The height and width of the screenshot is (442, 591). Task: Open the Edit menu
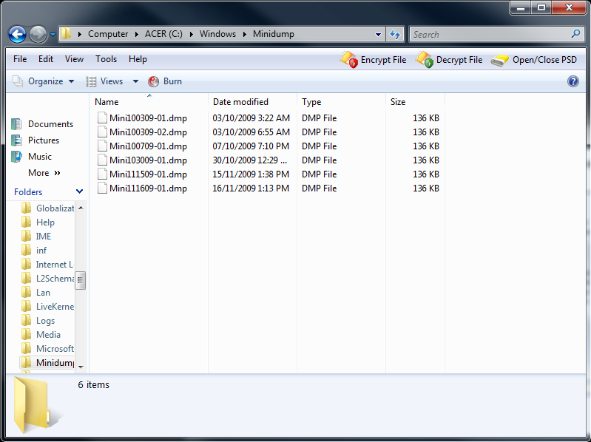[x=46, y=59]
